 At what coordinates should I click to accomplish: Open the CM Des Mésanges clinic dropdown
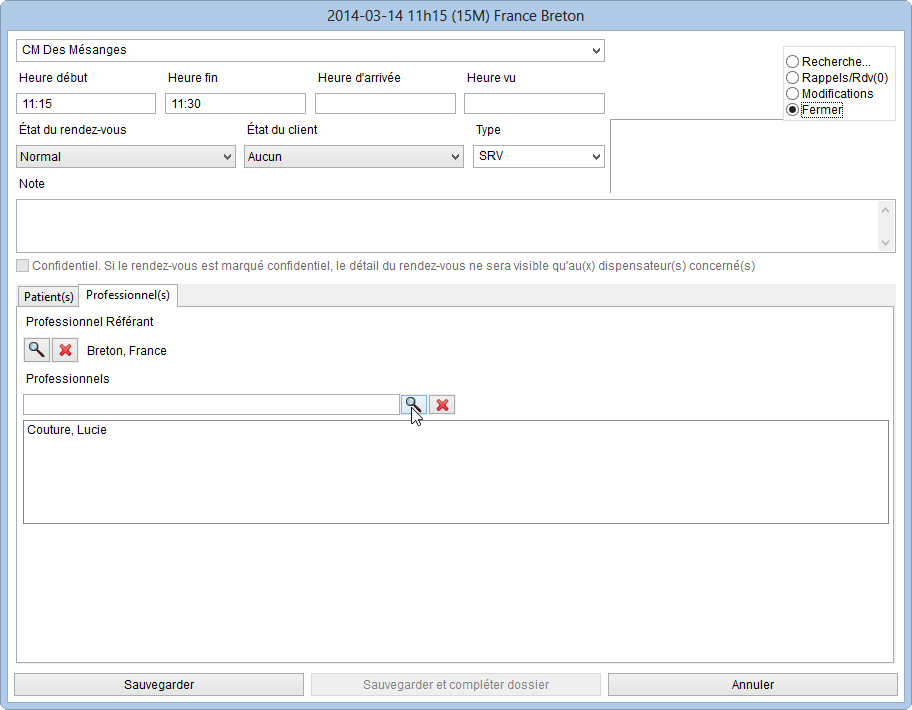coord(310,50)
